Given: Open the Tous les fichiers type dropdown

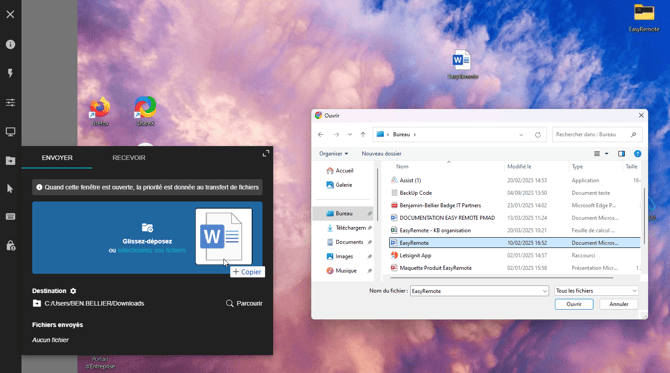Looking at the screenshot, I should [x=596, y=291].
